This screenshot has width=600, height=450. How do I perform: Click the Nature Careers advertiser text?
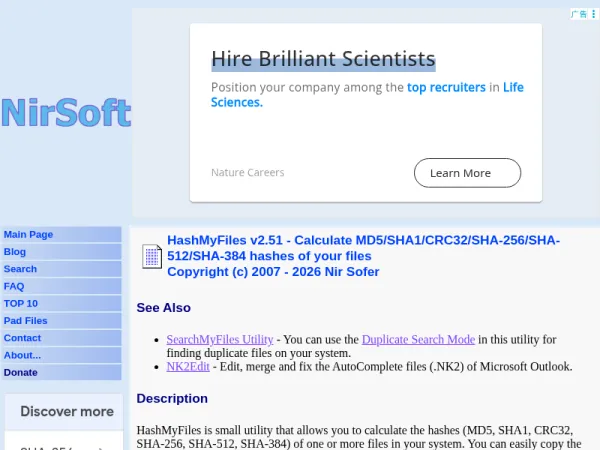coord(248,173)
